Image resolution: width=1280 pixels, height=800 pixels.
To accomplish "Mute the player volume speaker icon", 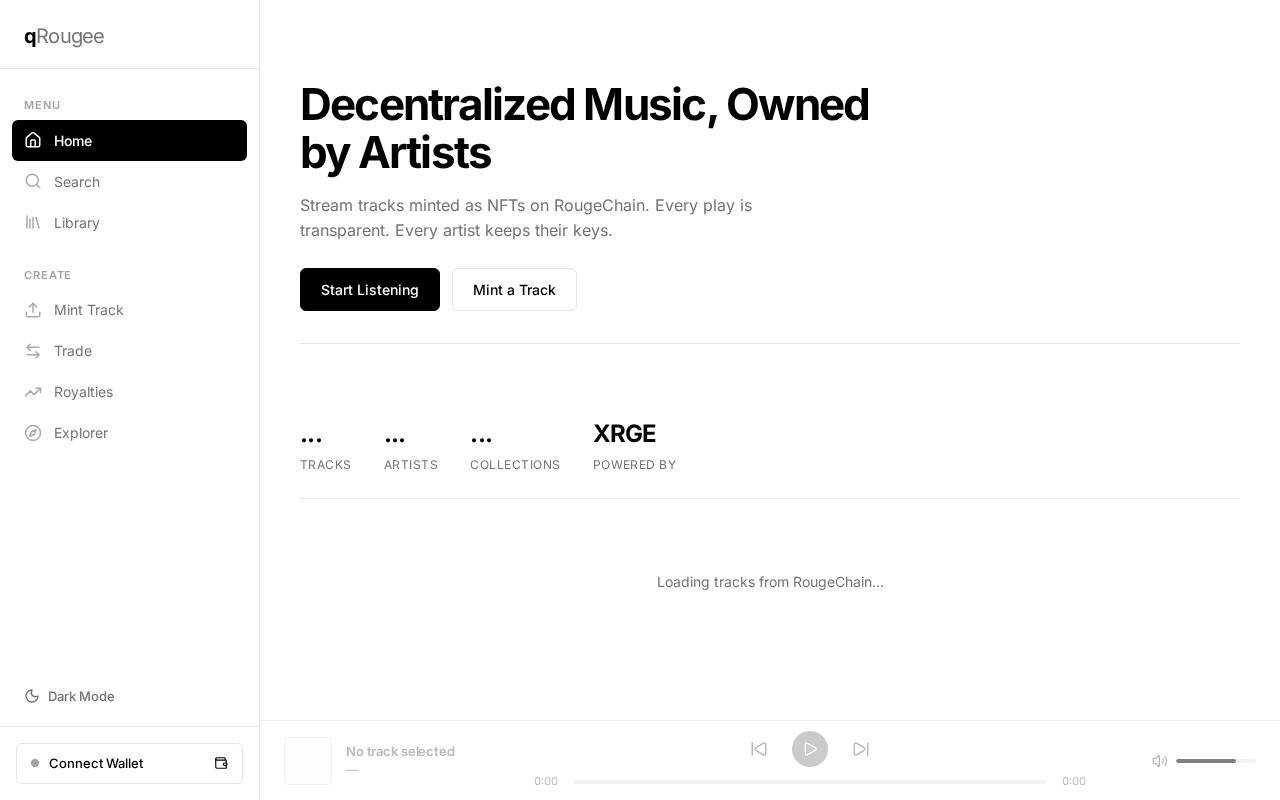I will pos(1160,761).
